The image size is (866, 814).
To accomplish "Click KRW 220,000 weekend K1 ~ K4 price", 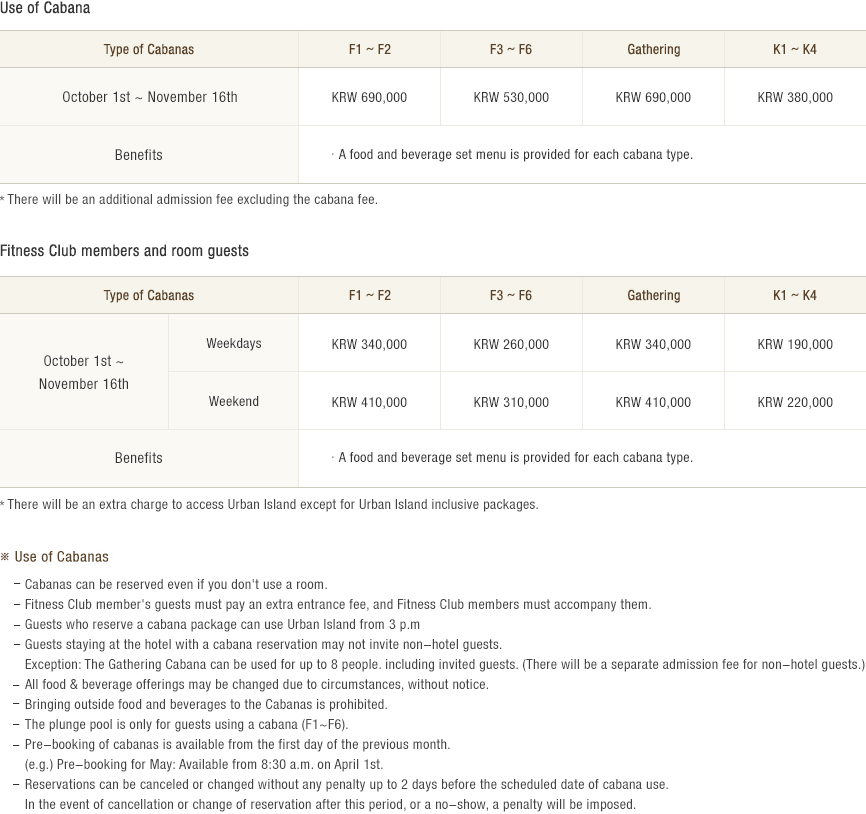I will (x=795, y=402).
